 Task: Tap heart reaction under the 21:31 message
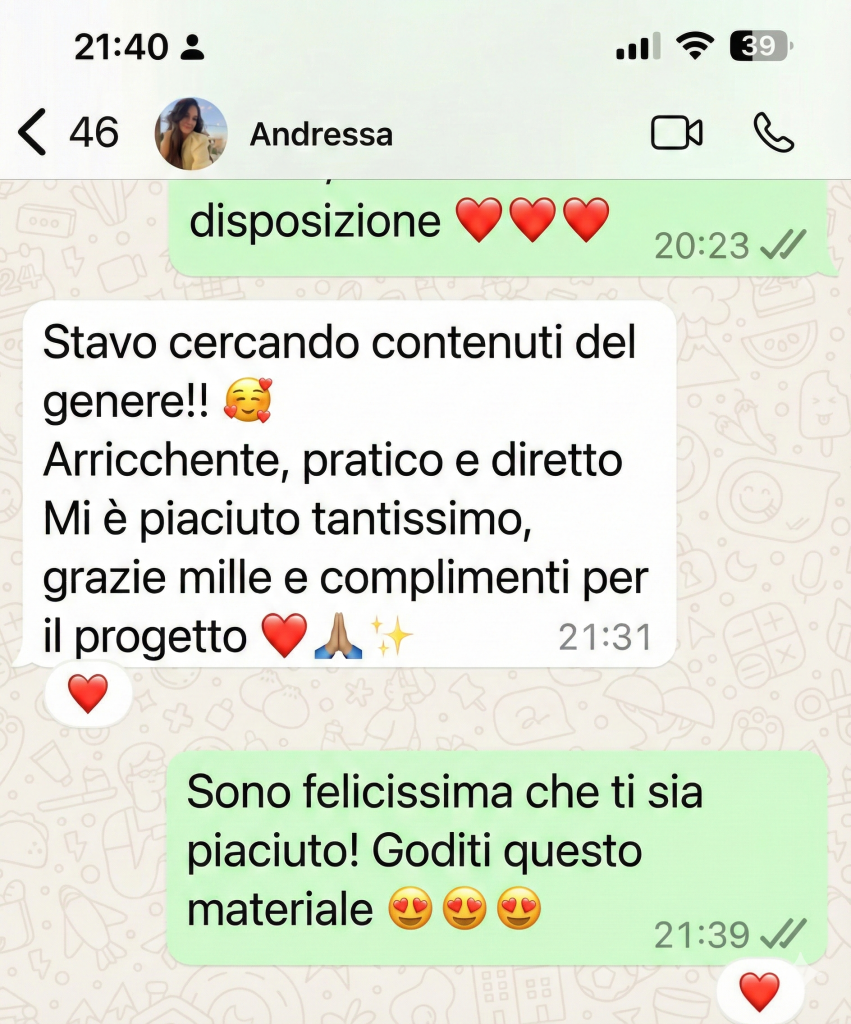point(88,694)
